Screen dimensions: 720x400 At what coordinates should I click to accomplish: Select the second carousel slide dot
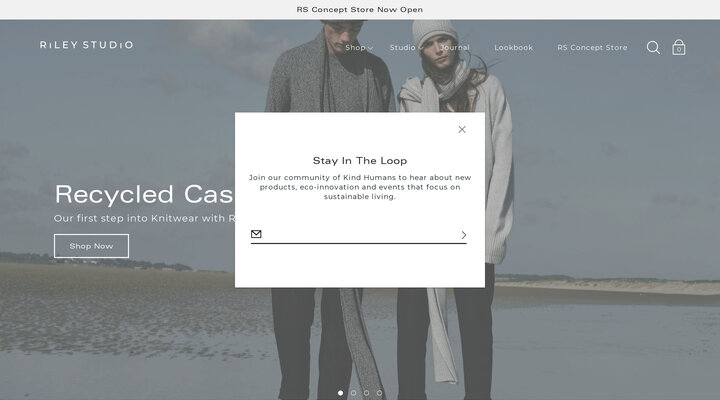tap(353, 393)
